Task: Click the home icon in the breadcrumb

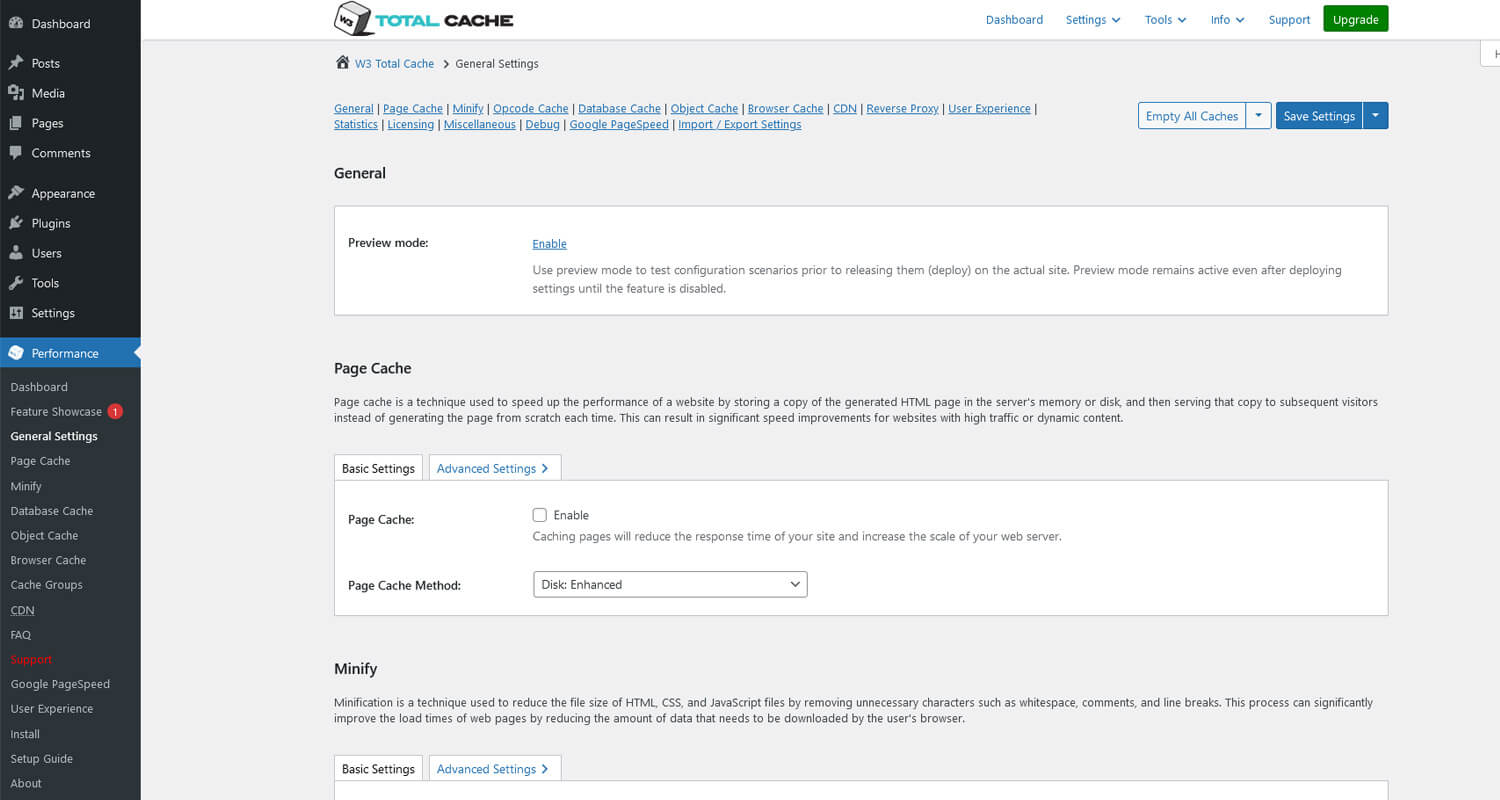Action: [x=342, y=63]
